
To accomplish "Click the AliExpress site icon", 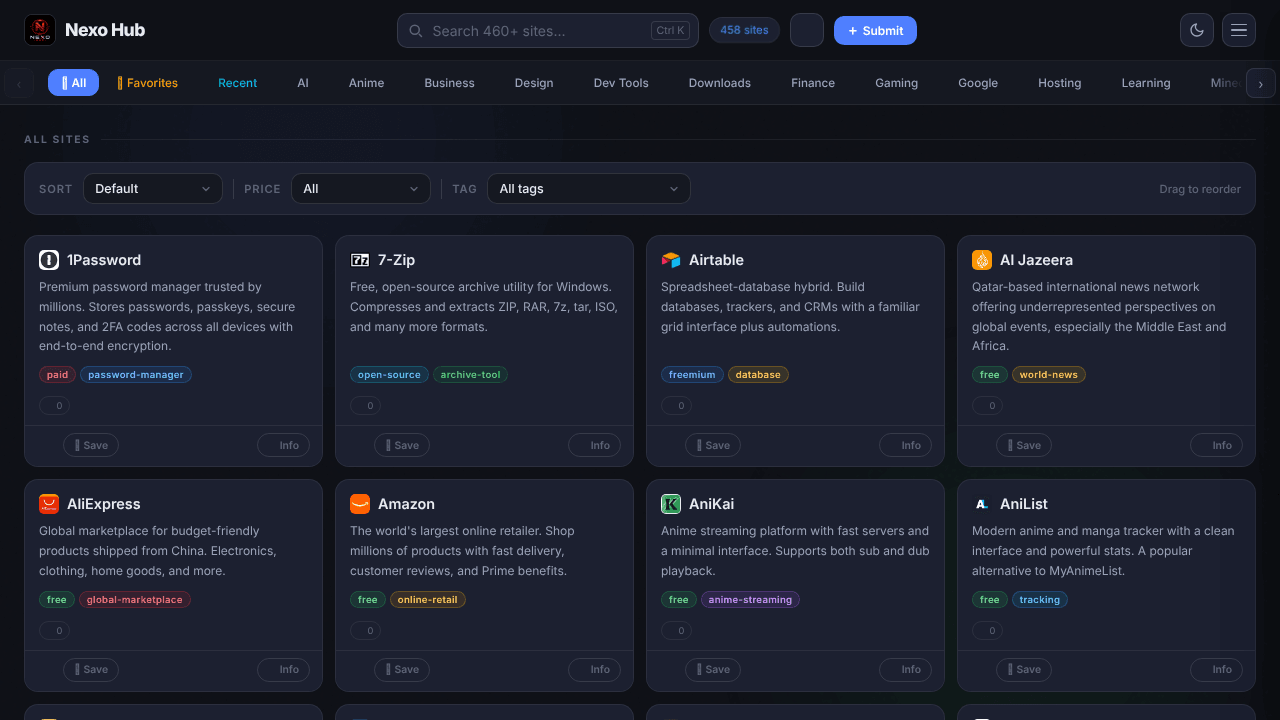I will 49,504.
